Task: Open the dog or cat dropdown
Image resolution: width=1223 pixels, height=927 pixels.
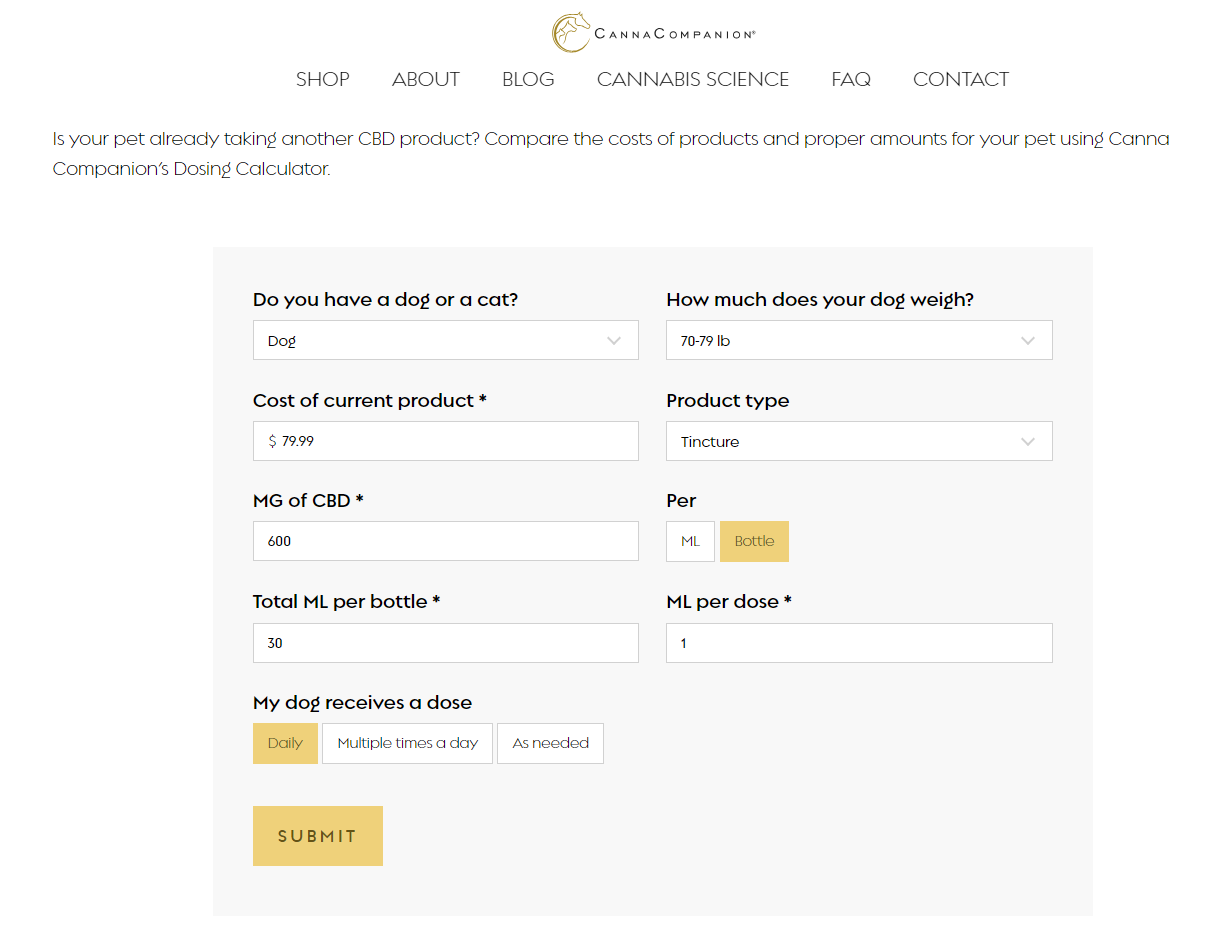Action: (445, 340)
